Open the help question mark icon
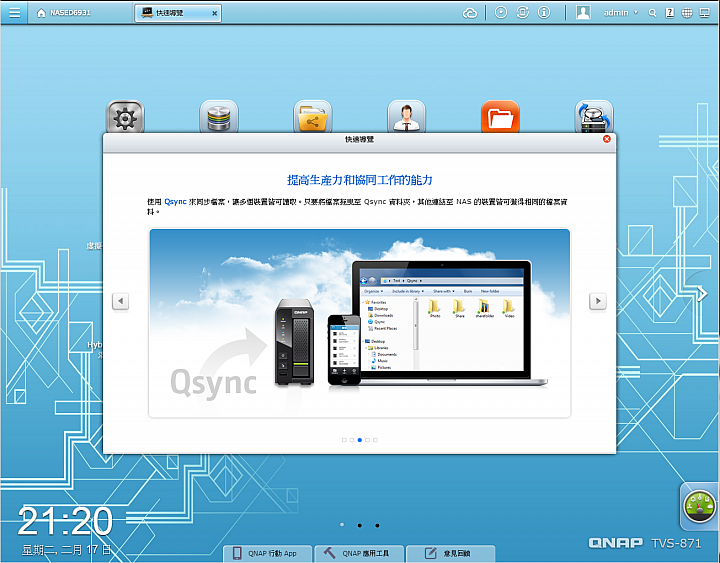This screenshot has height=563, width=720. tap(669, 13)
